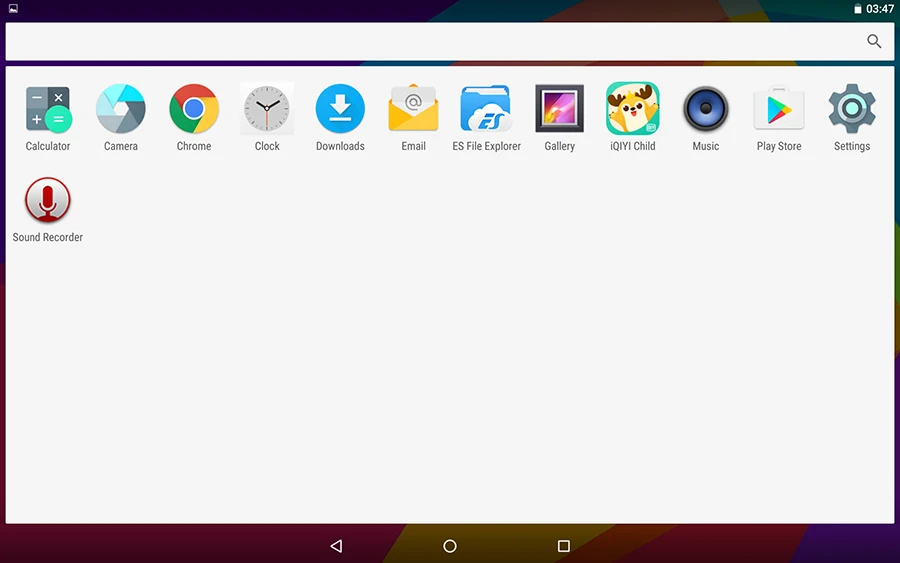Launch the Camera app

[x=121, y=109]
